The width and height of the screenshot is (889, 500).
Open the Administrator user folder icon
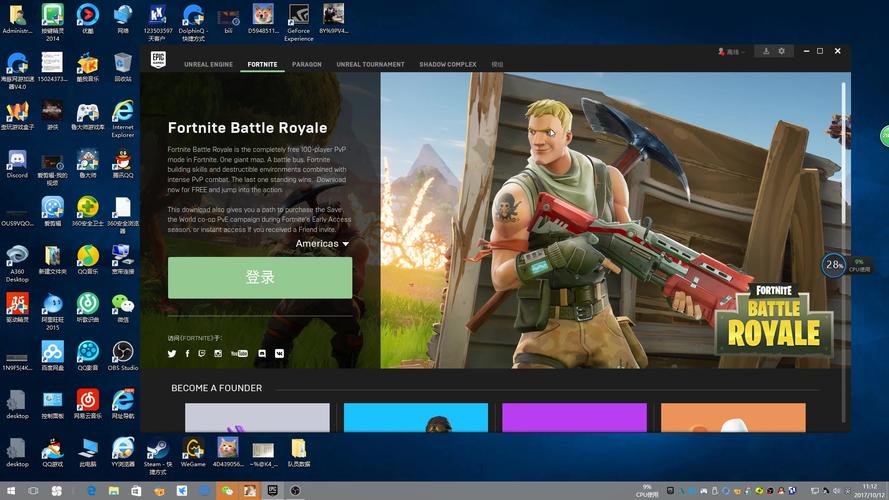(x=17, y=18)
